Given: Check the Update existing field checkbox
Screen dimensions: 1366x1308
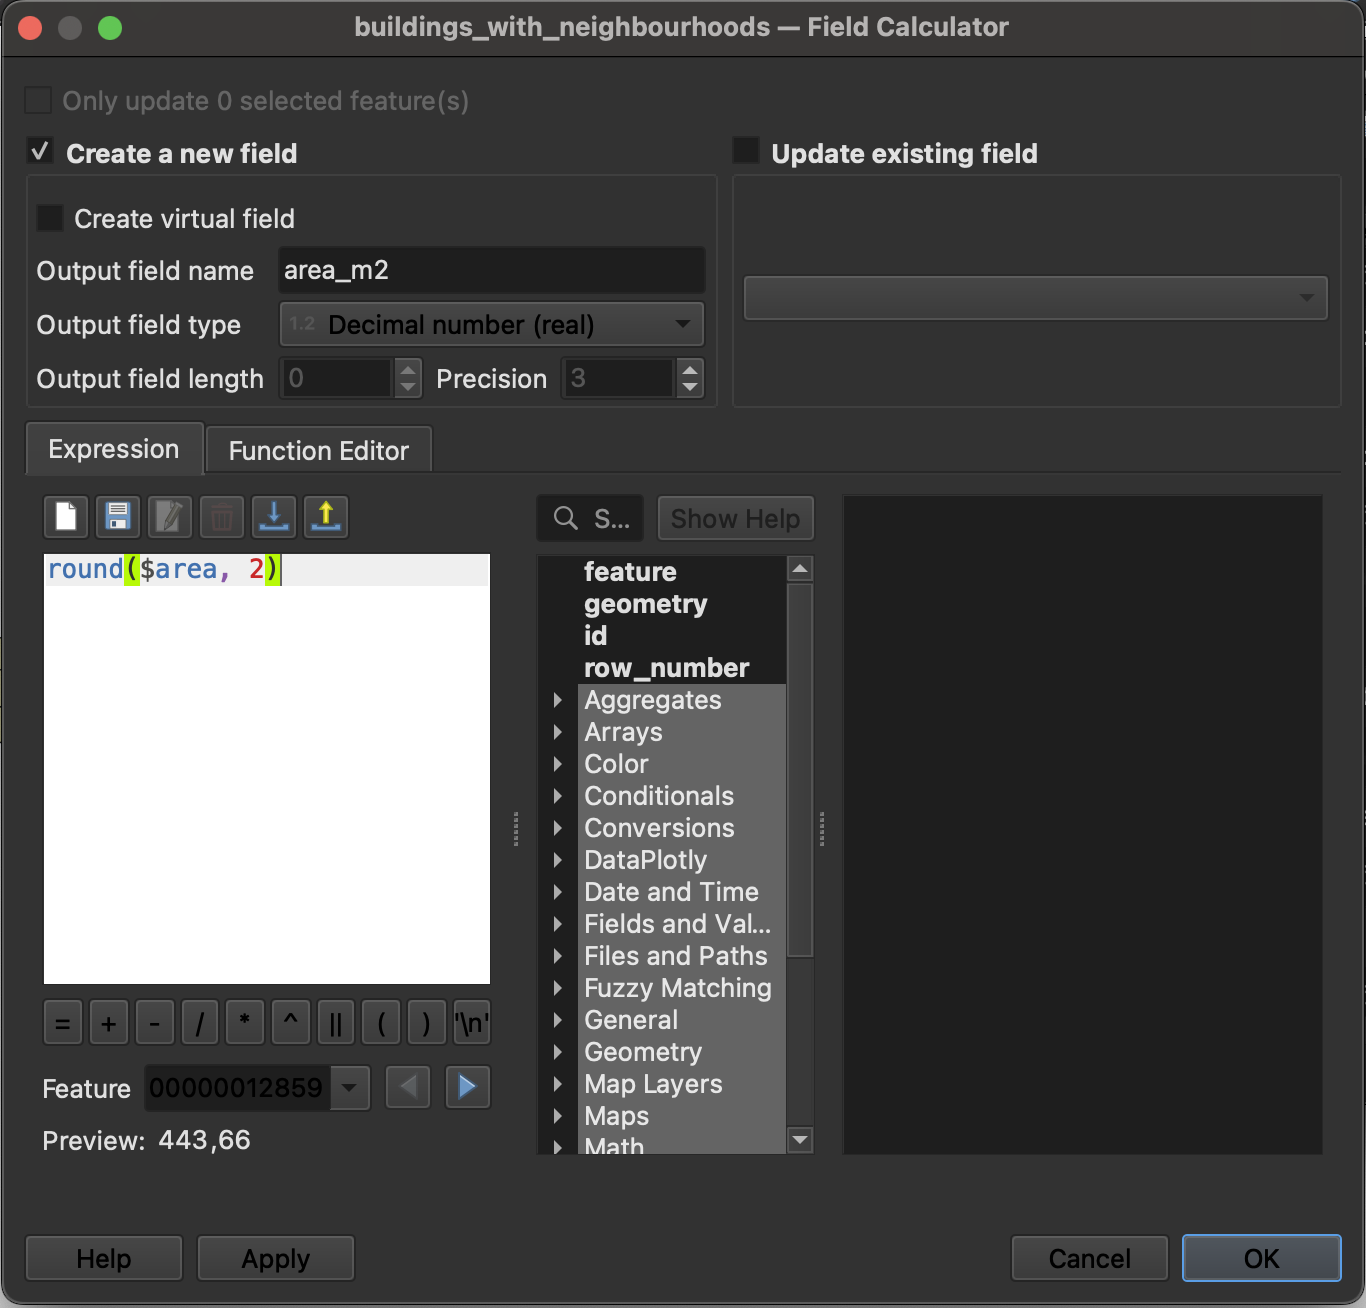Looking at the screenshot, I should click(746, 151).
